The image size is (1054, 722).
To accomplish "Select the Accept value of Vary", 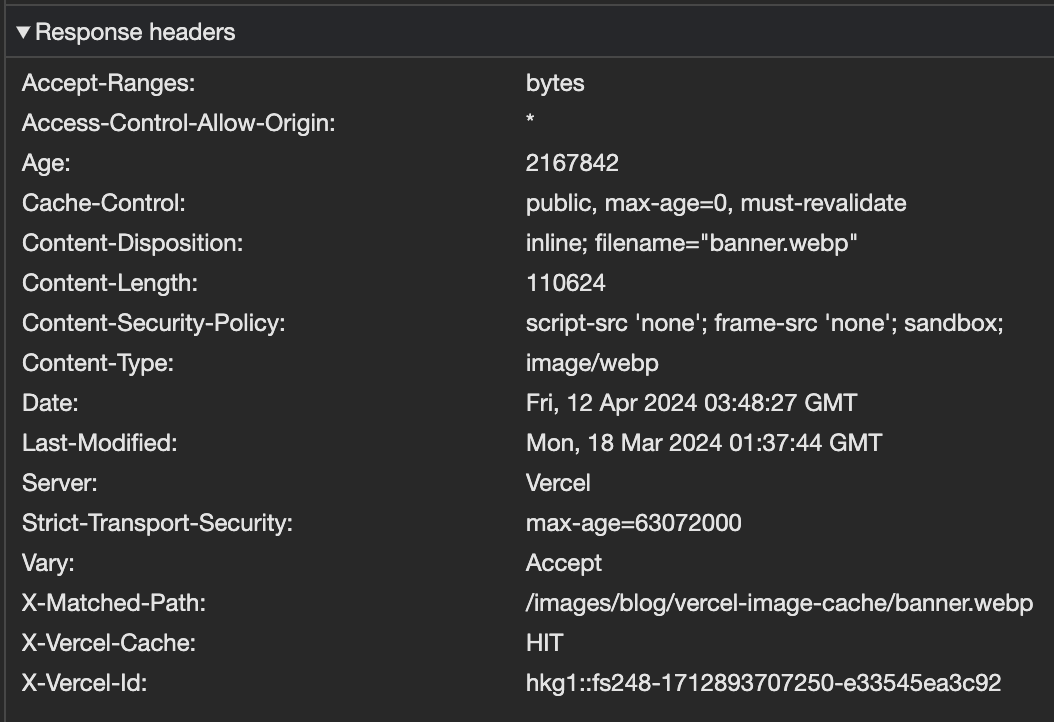I will coord(563,563).
